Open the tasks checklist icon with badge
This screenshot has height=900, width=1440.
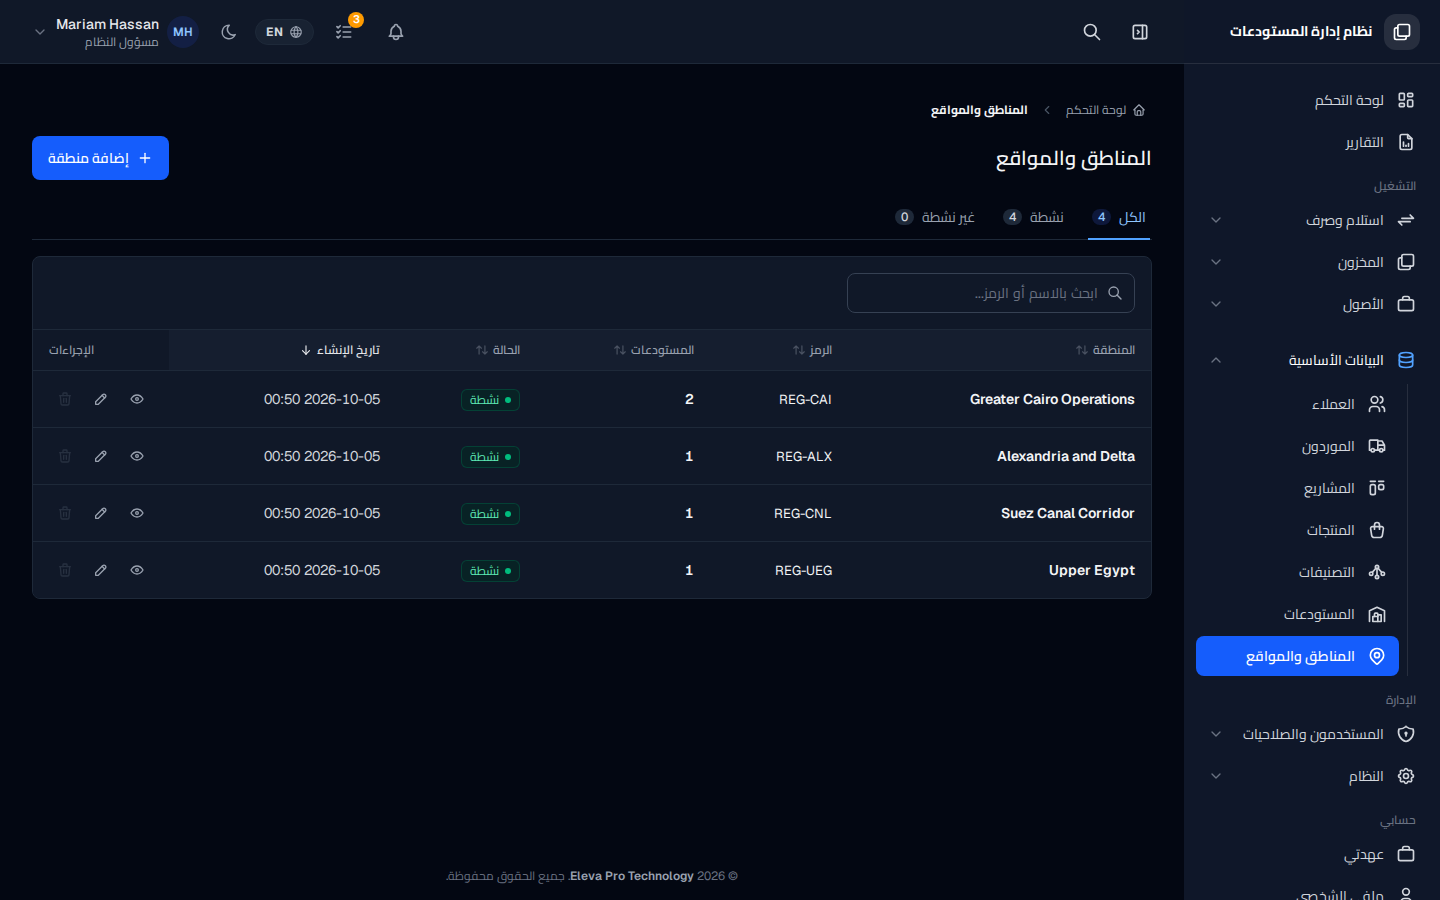point(344,32)
